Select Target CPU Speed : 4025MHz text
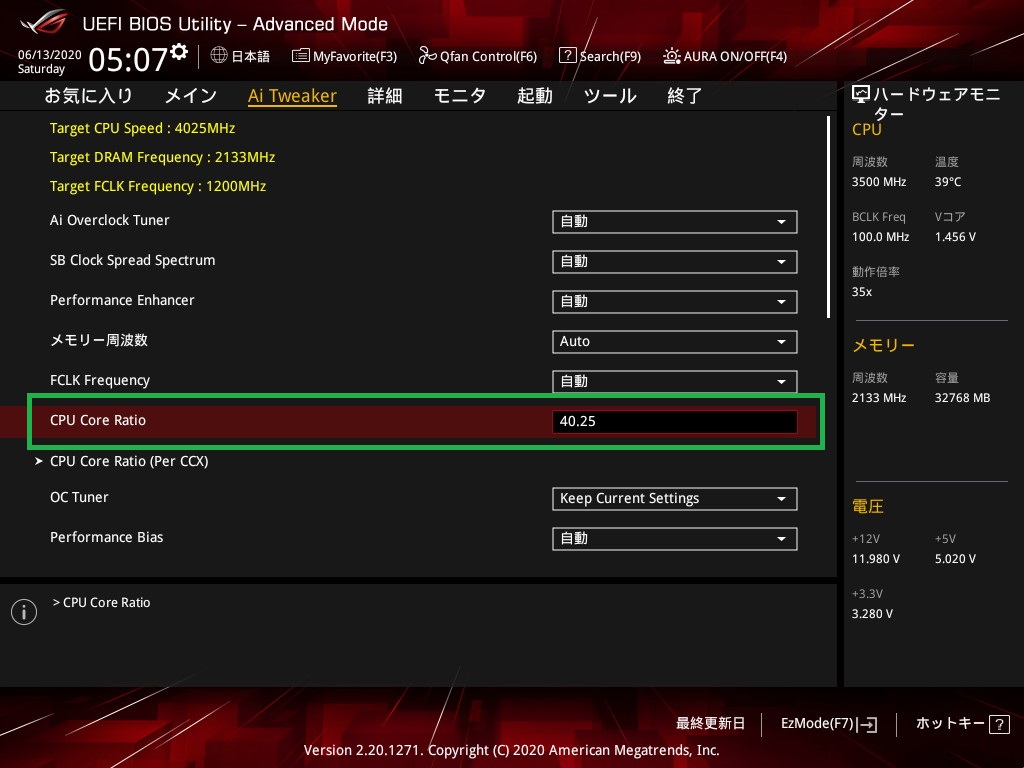 (x=142, y=128)
